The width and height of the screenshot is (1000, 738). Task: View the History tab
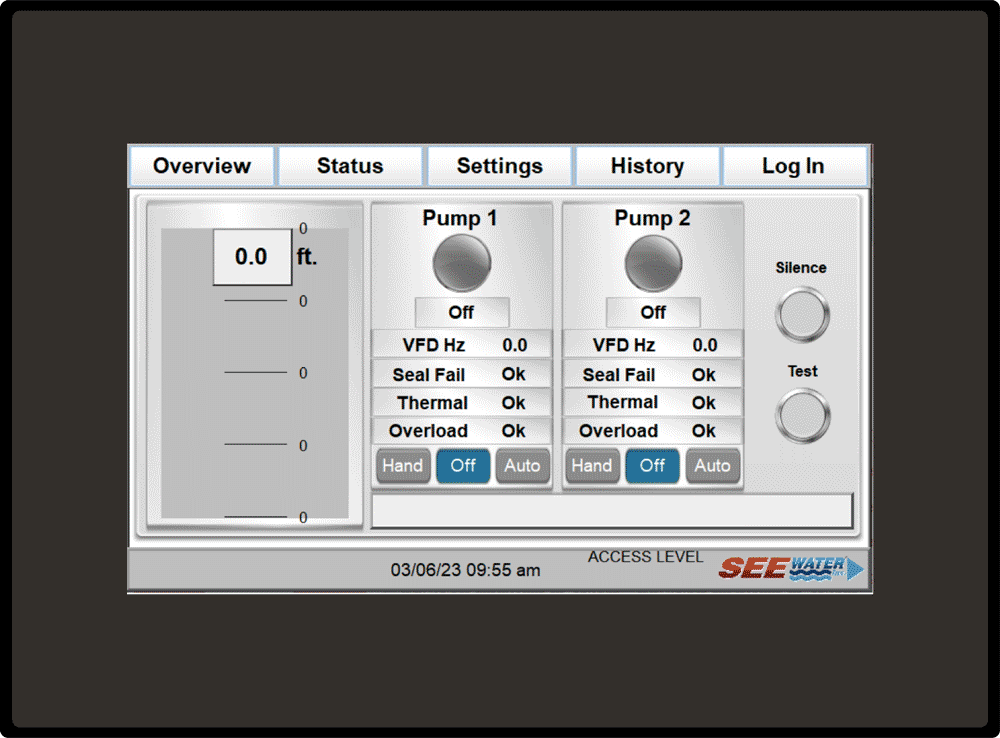(647, 166)
